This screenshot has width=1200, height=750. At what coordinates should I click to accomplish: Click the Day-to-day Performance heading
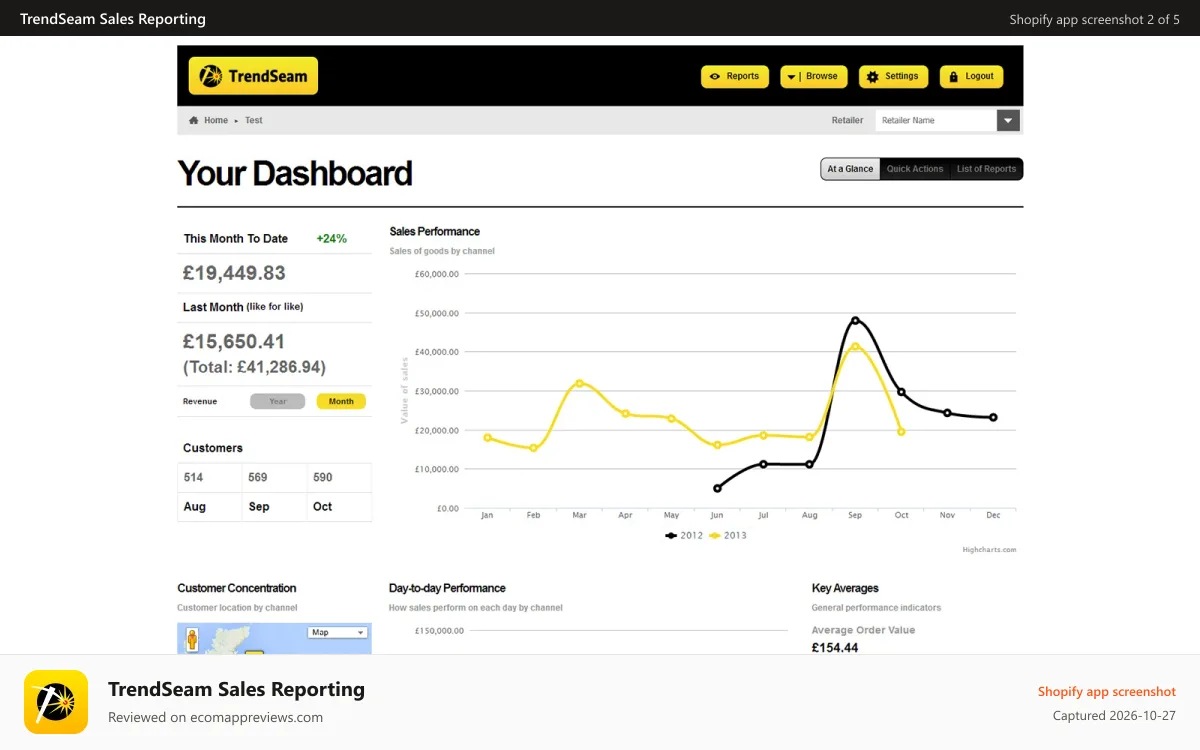[x=447, y=588]
